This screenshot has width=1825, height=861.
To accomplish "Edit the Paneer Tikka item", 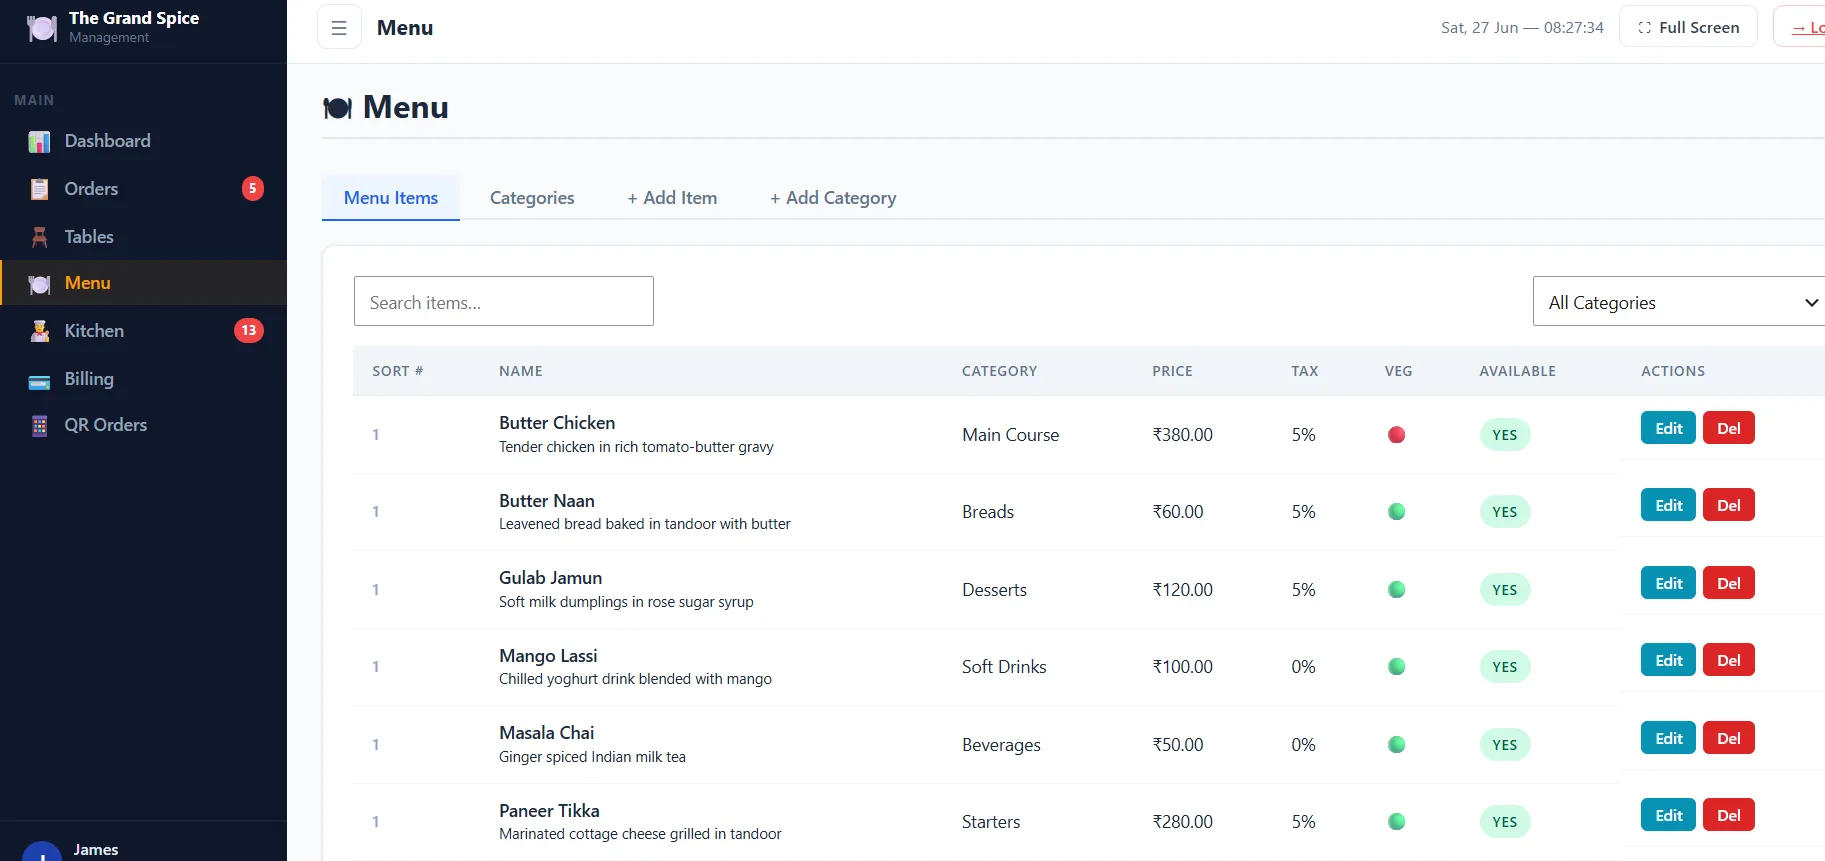I will click(x=1668, y=815).
